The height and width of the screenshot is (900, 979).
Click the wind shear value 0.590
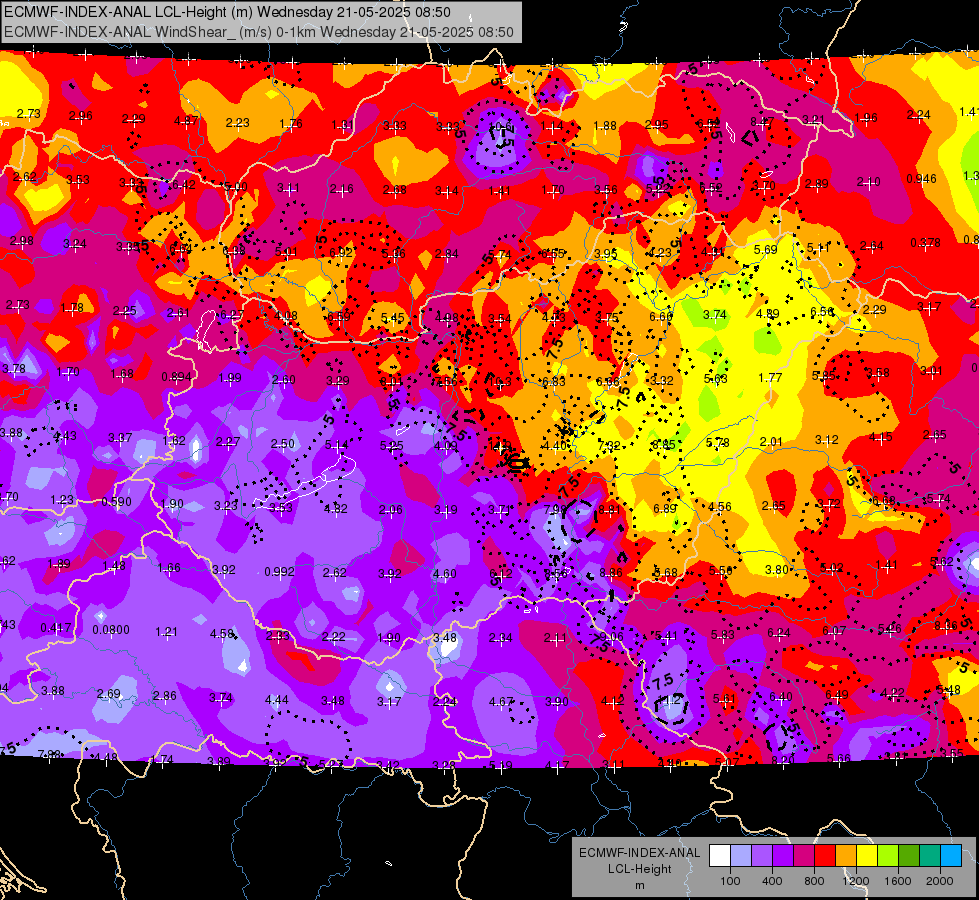116,502
